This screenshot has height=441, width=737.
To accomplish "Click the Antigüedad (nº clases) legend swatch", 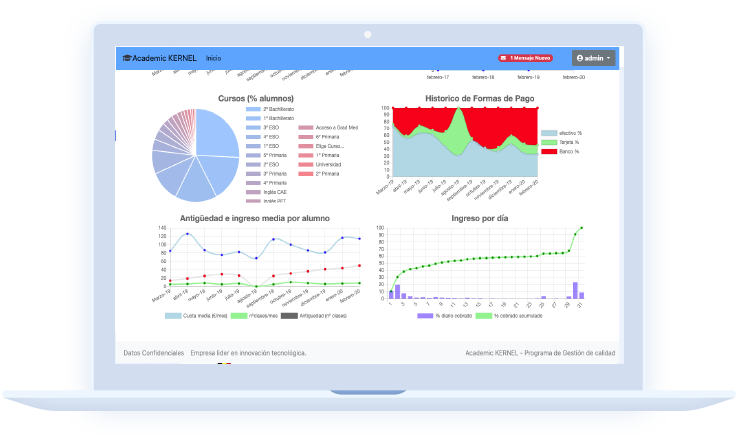I will [x=289, y=316].
